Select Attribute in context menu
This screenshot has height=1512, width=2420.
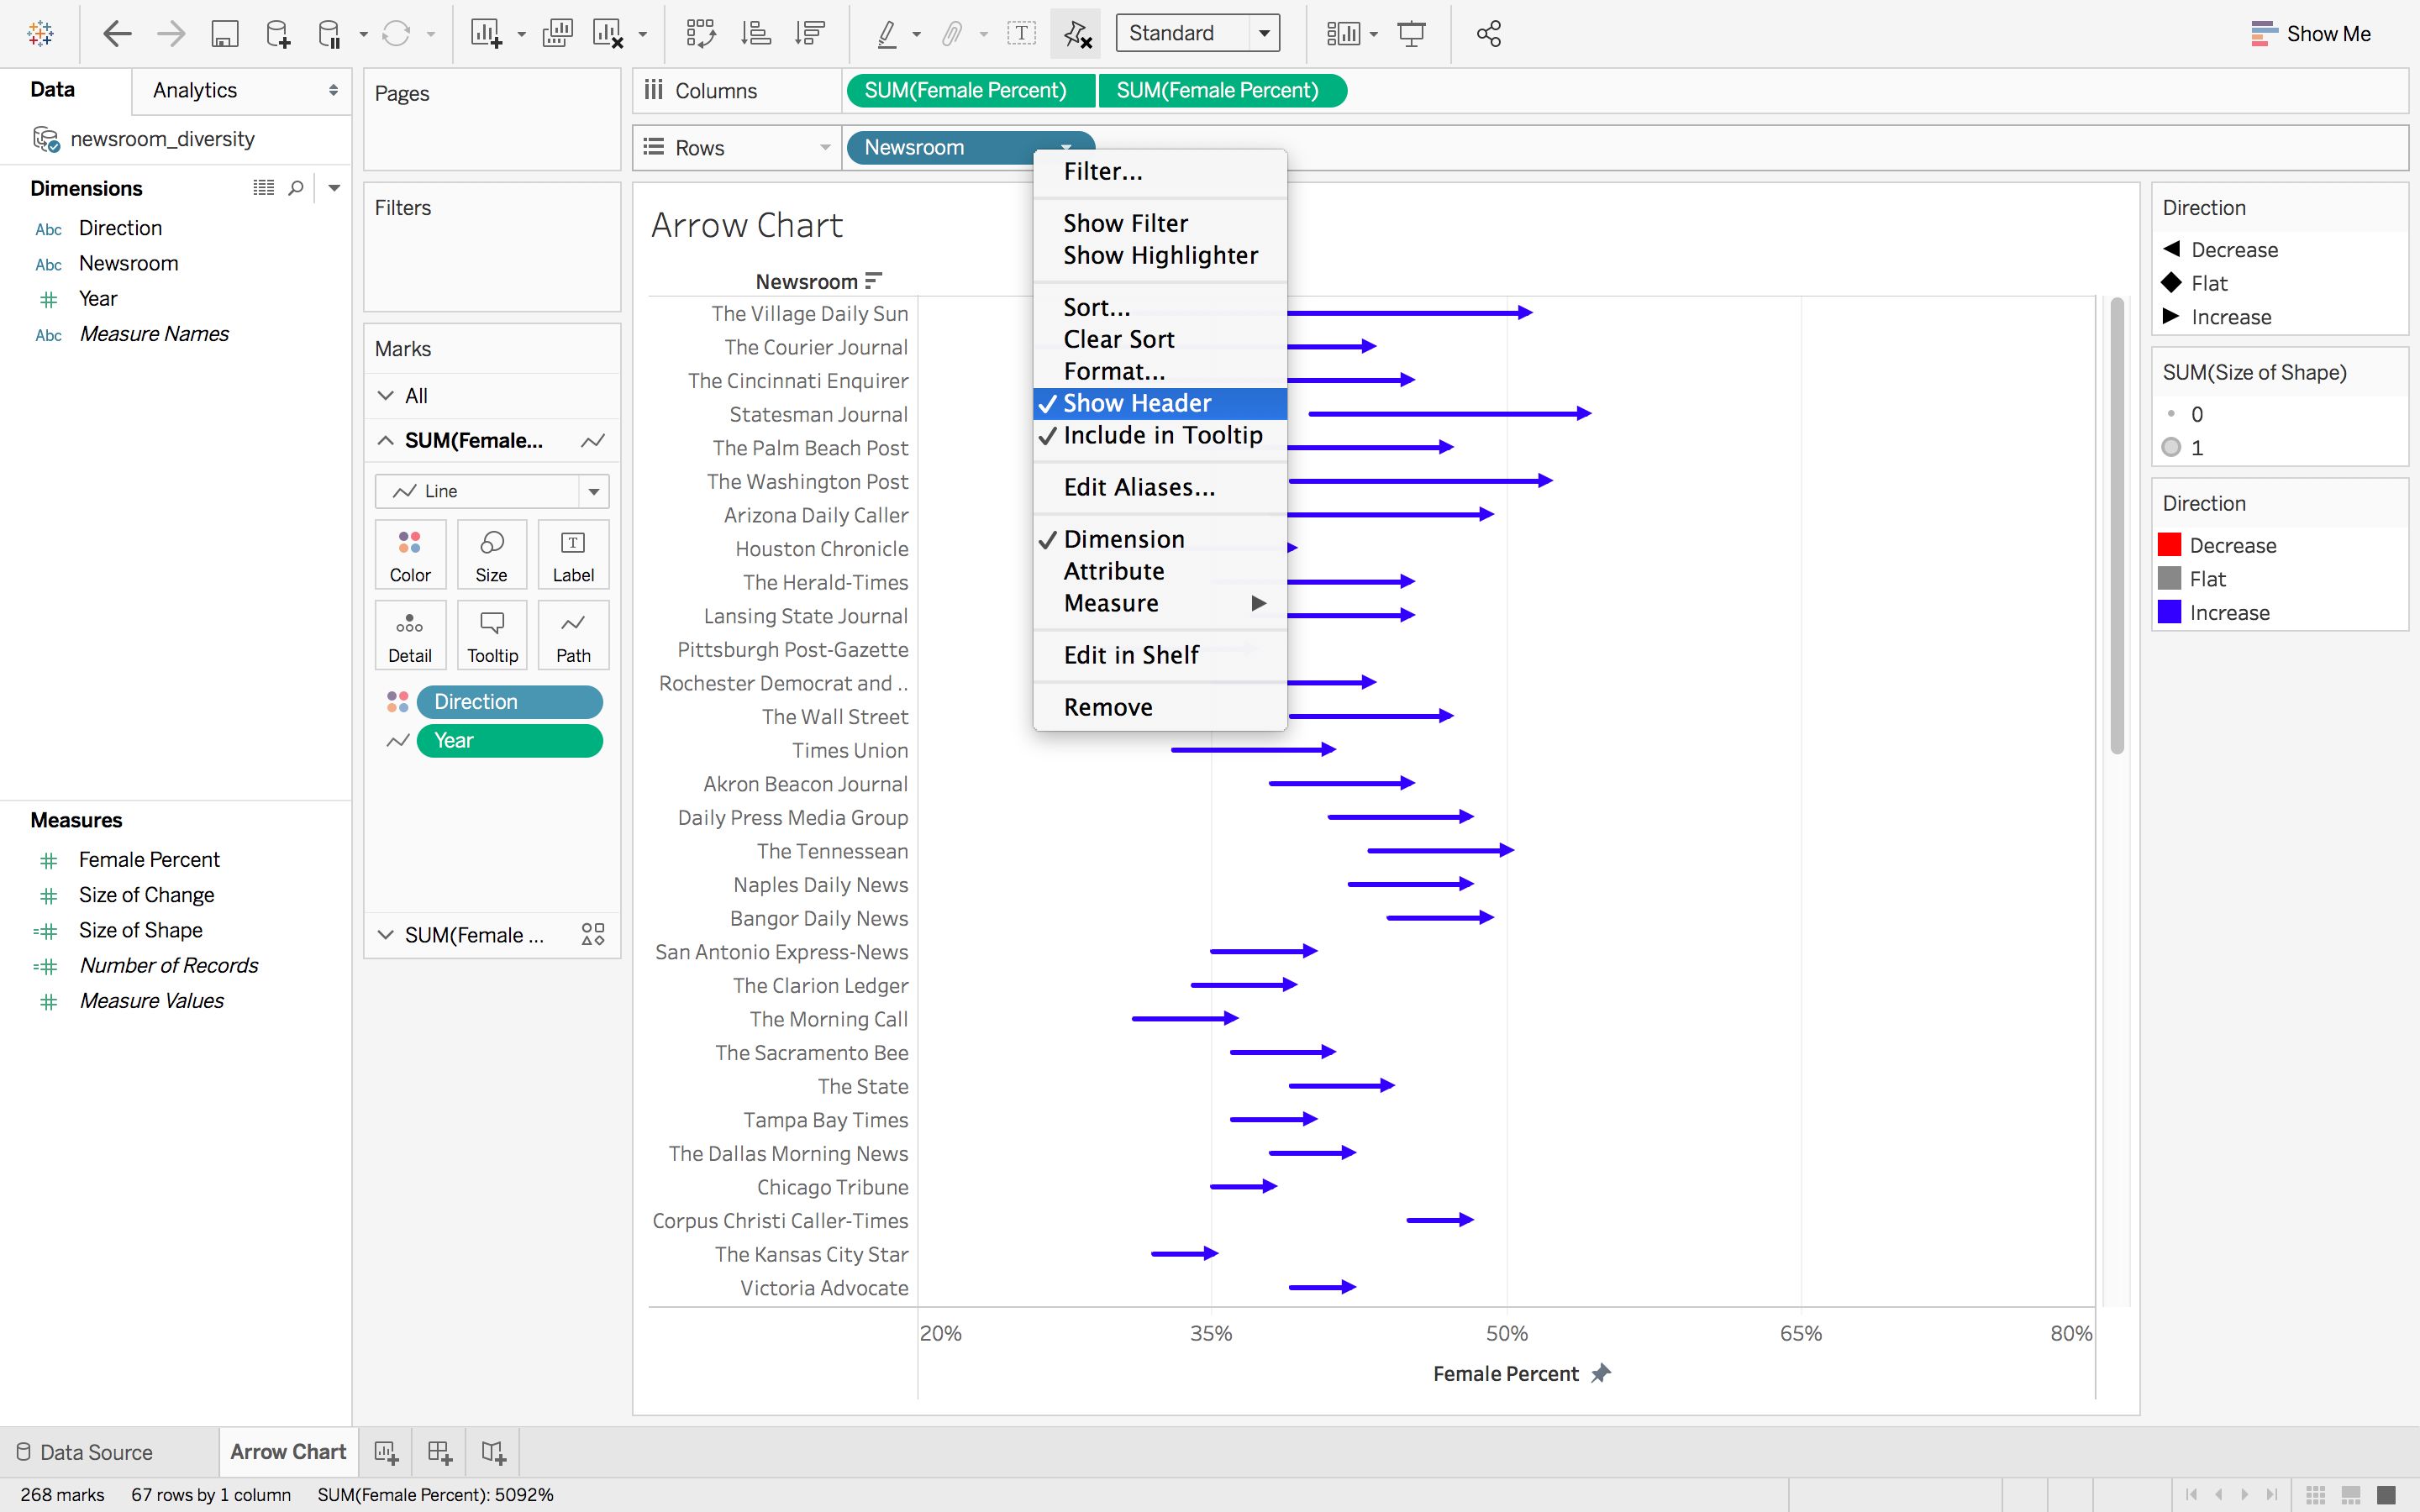pos(1113,571)
